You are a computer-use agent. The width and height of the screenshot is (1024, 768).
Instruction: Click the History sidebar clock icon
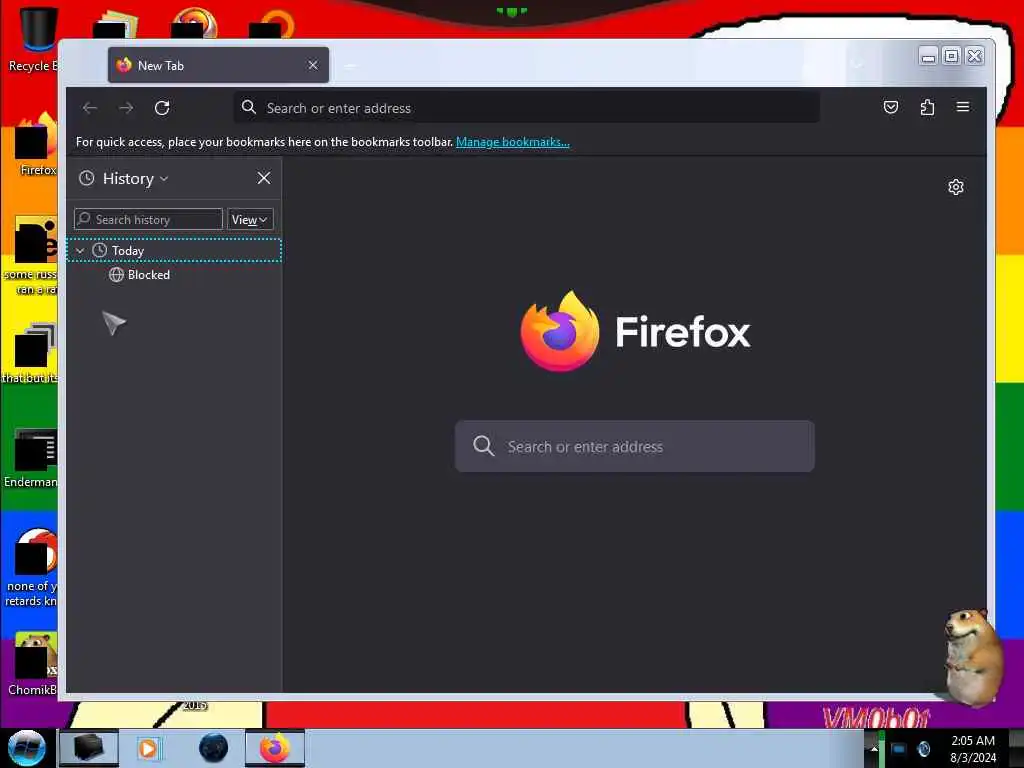(86, 178)
